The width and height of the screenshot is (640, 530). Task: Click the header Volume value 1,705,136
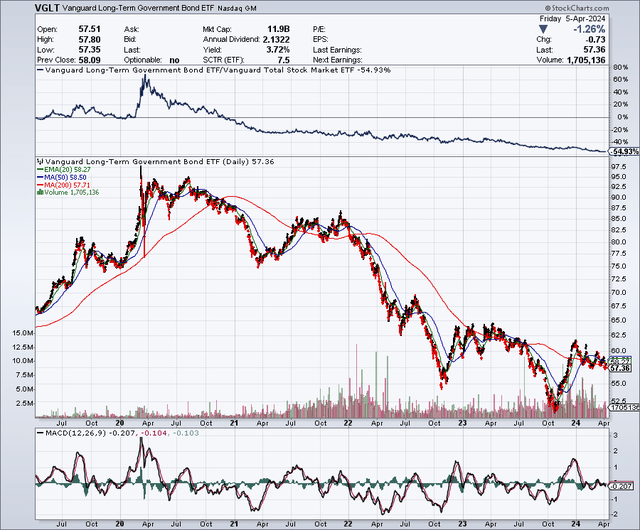point(586,60)
